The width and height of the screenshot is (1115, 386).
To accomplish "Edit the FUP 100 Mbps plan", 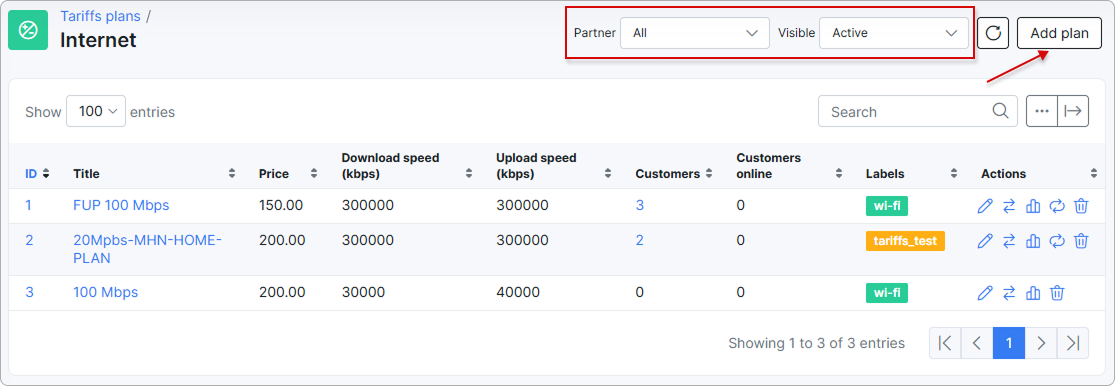I will [x=985, y=206].
